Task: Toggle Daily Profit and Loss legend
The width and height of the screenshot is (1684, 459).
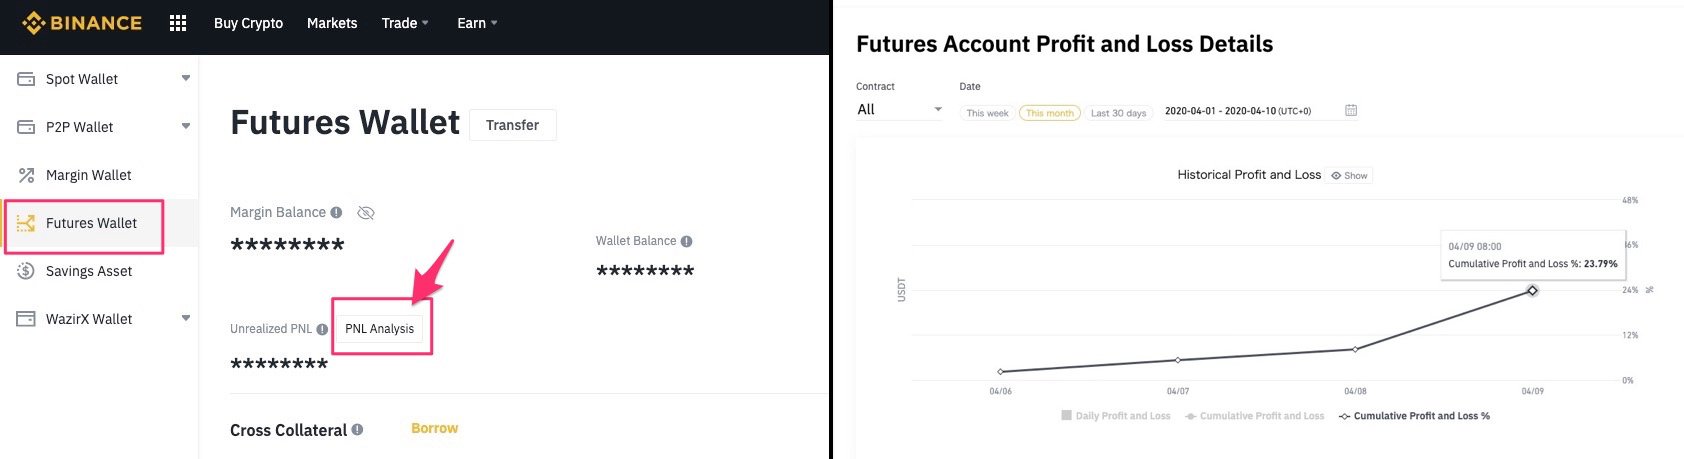Action: tap(1115, 416)
